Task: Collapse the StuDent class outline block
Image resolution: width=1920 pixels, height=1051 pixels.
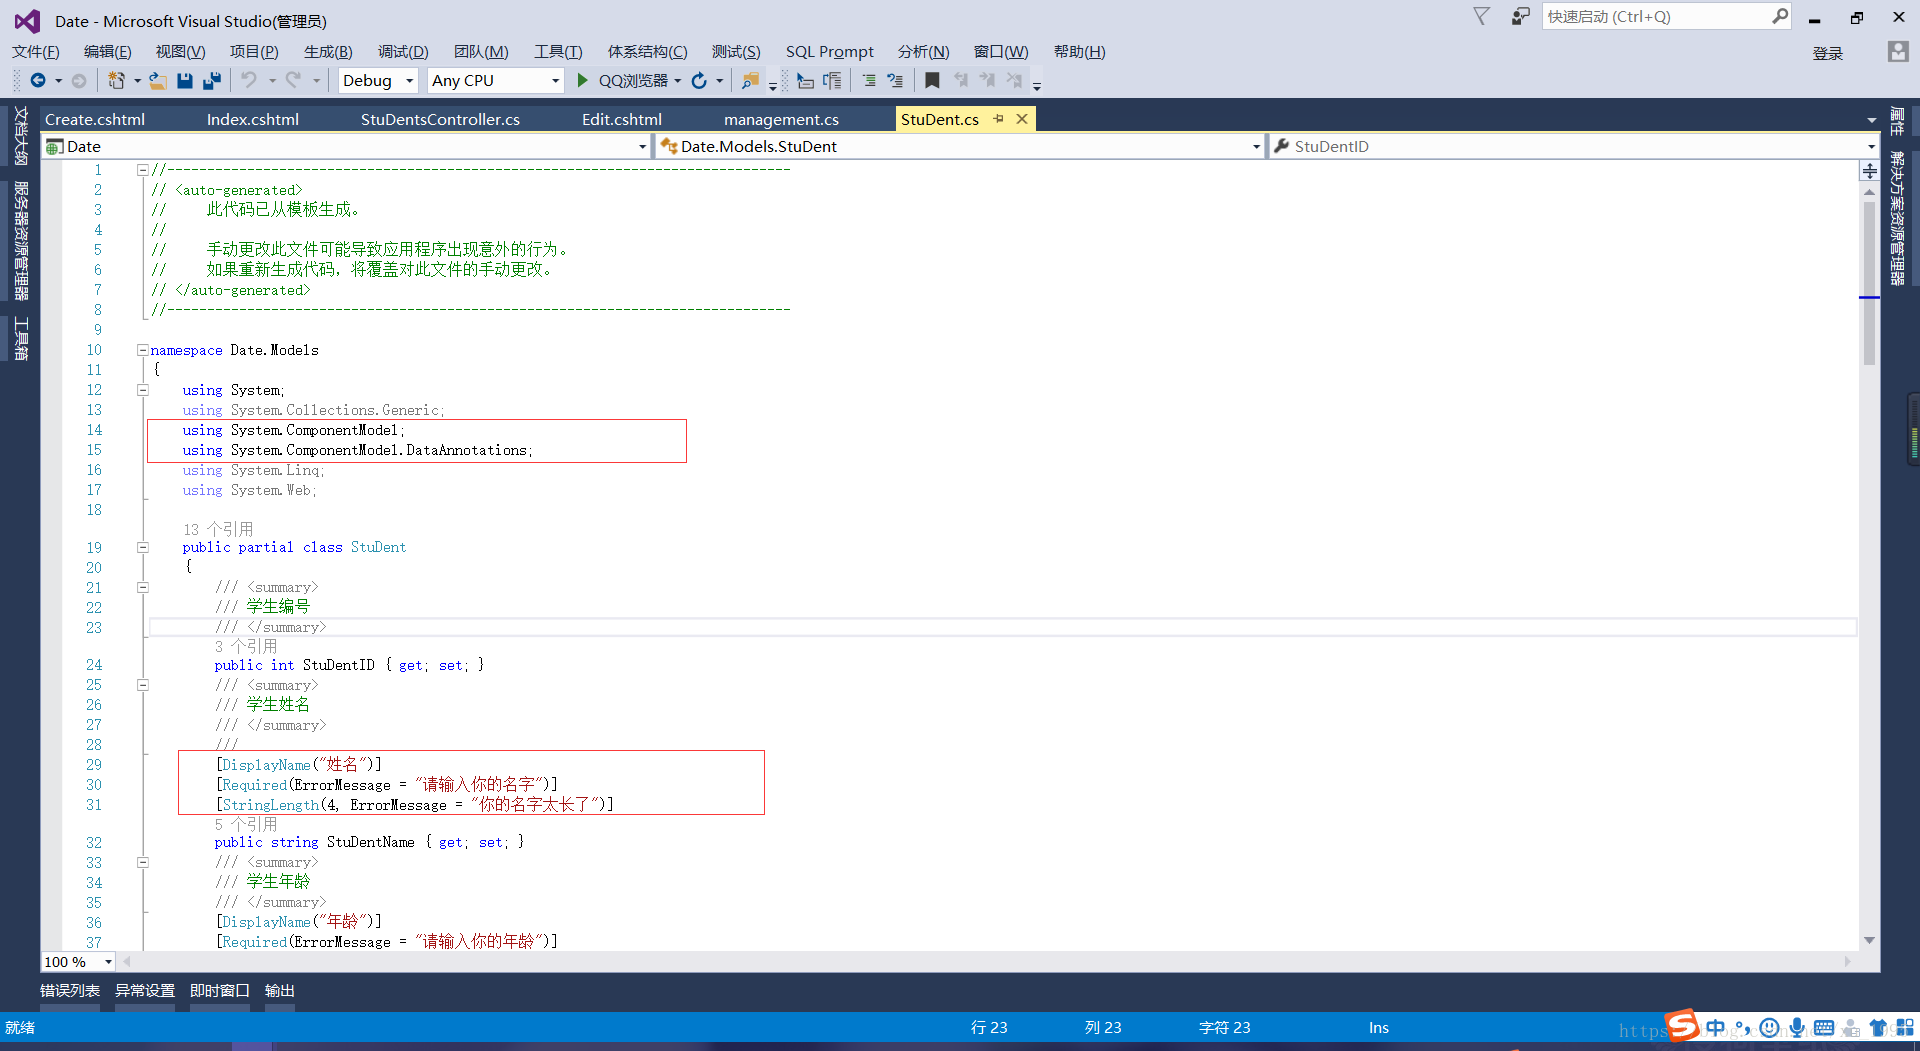Action: [x=143, y=548]
